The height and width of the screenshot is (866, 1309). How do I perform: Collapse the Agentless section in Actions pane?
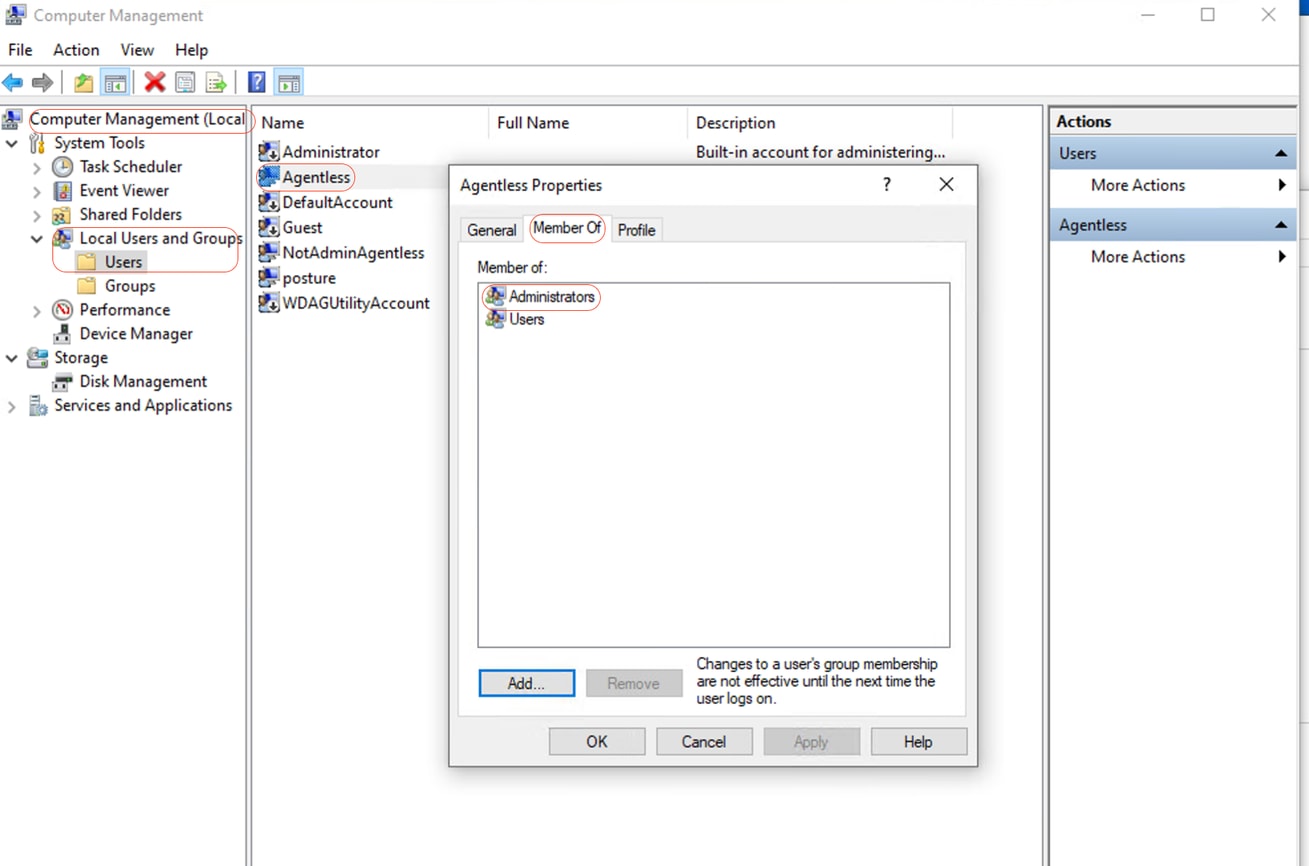coord(1280,225)
